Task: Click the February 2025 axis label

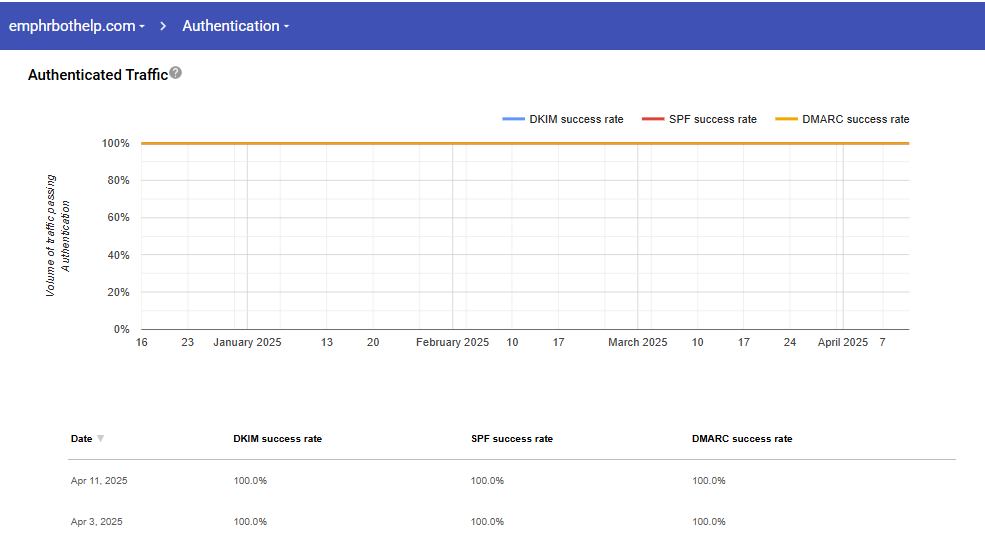Action: (452, 342)
